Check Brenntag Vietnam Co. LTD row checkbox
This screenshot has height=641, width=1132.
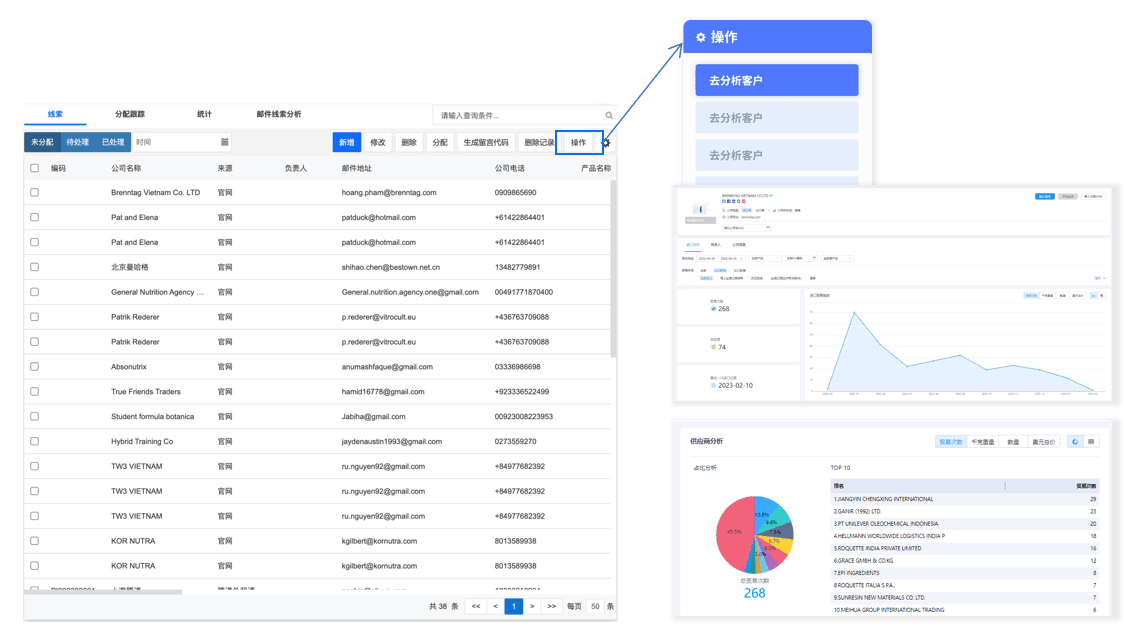pyautogui.click(x=34, y=192)
